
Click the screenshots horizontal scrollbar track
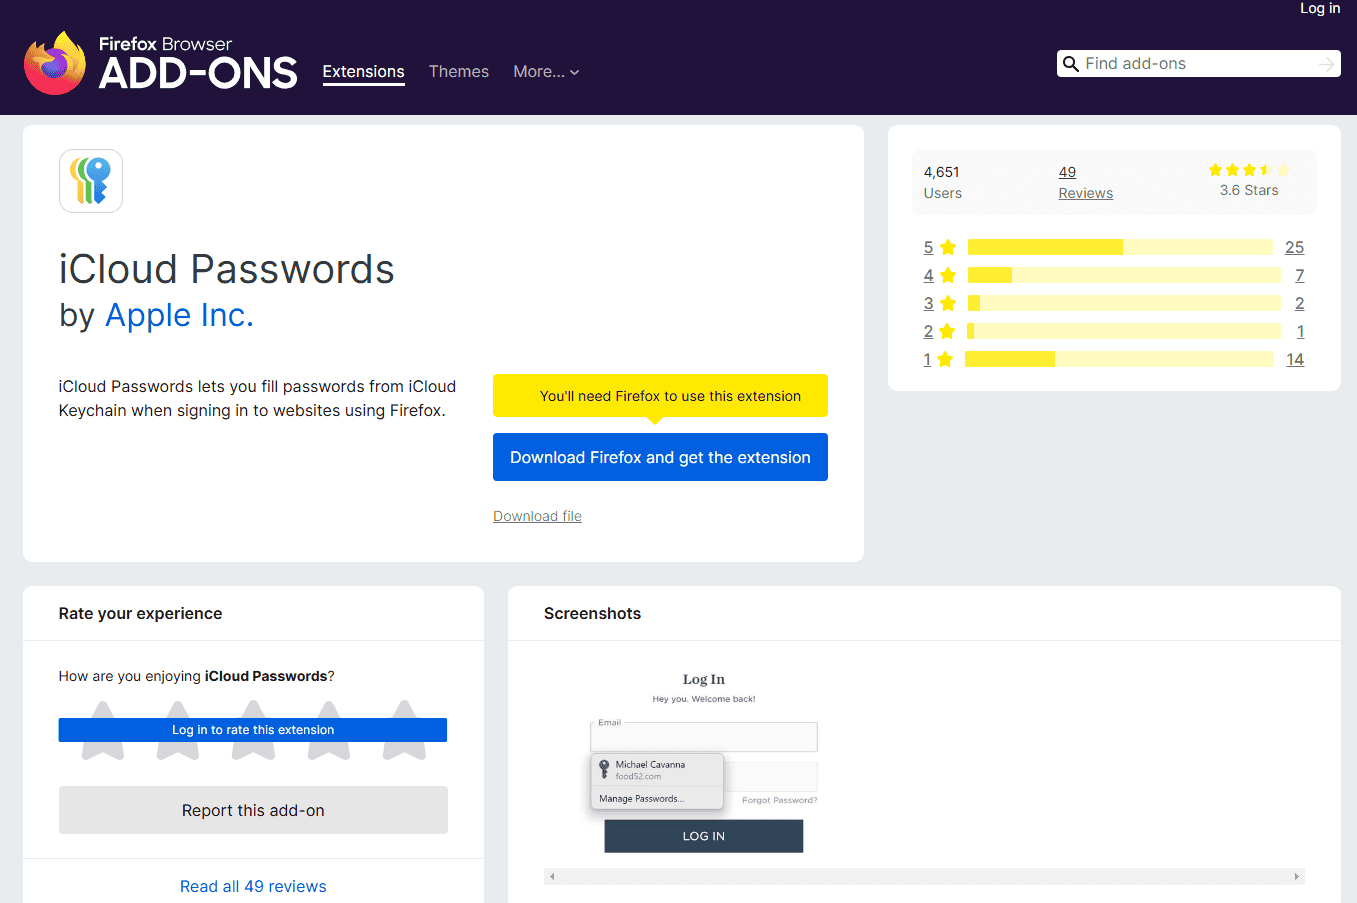[x=924, y=876]
